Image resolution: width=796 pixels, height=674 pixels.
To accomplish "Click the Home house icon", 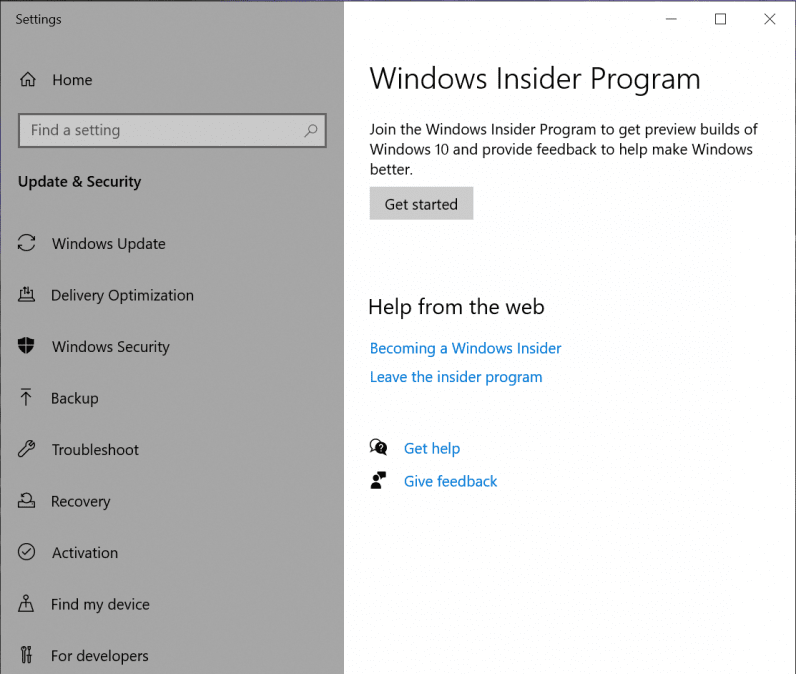I will tap(27, 79).
